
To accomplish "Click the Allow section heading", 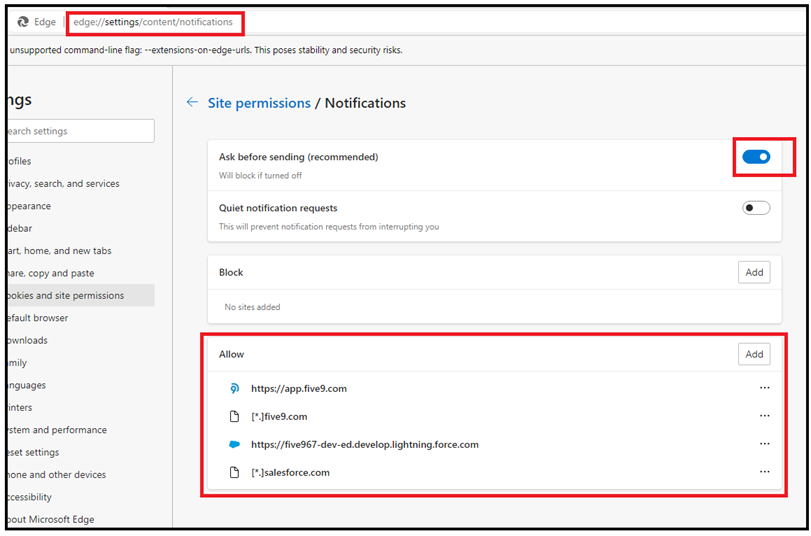I will point(231,354).
